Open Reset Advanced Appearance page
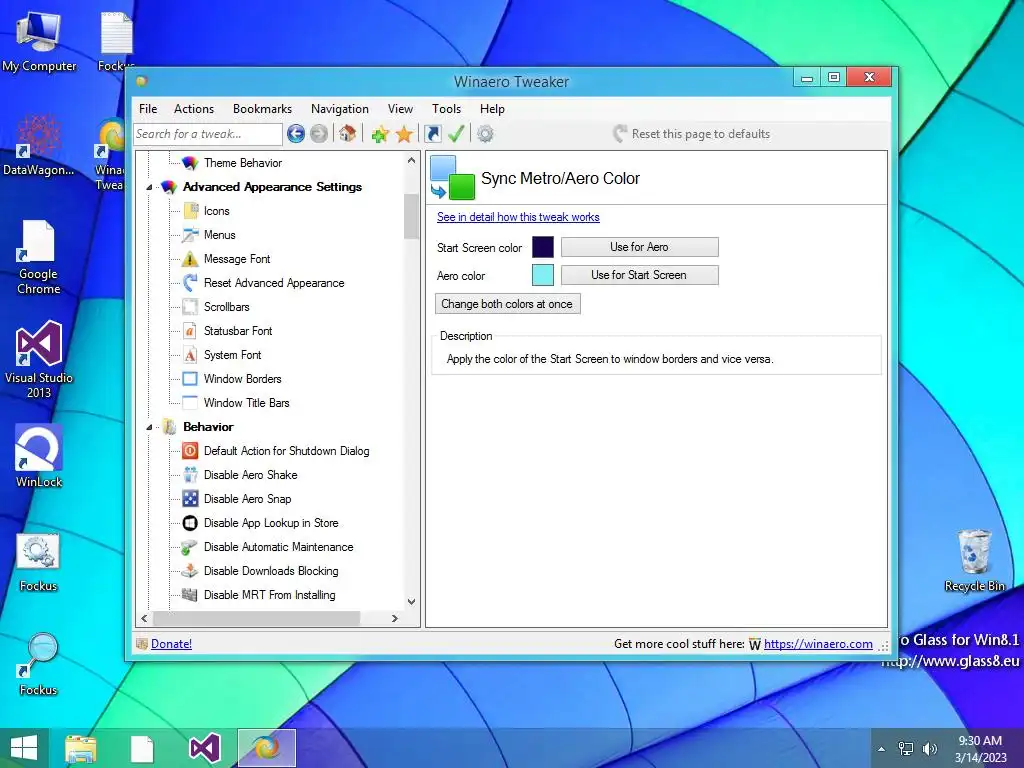Viewport: 1024px width, 768px height. pyautogui.click(x=274, y=283)
